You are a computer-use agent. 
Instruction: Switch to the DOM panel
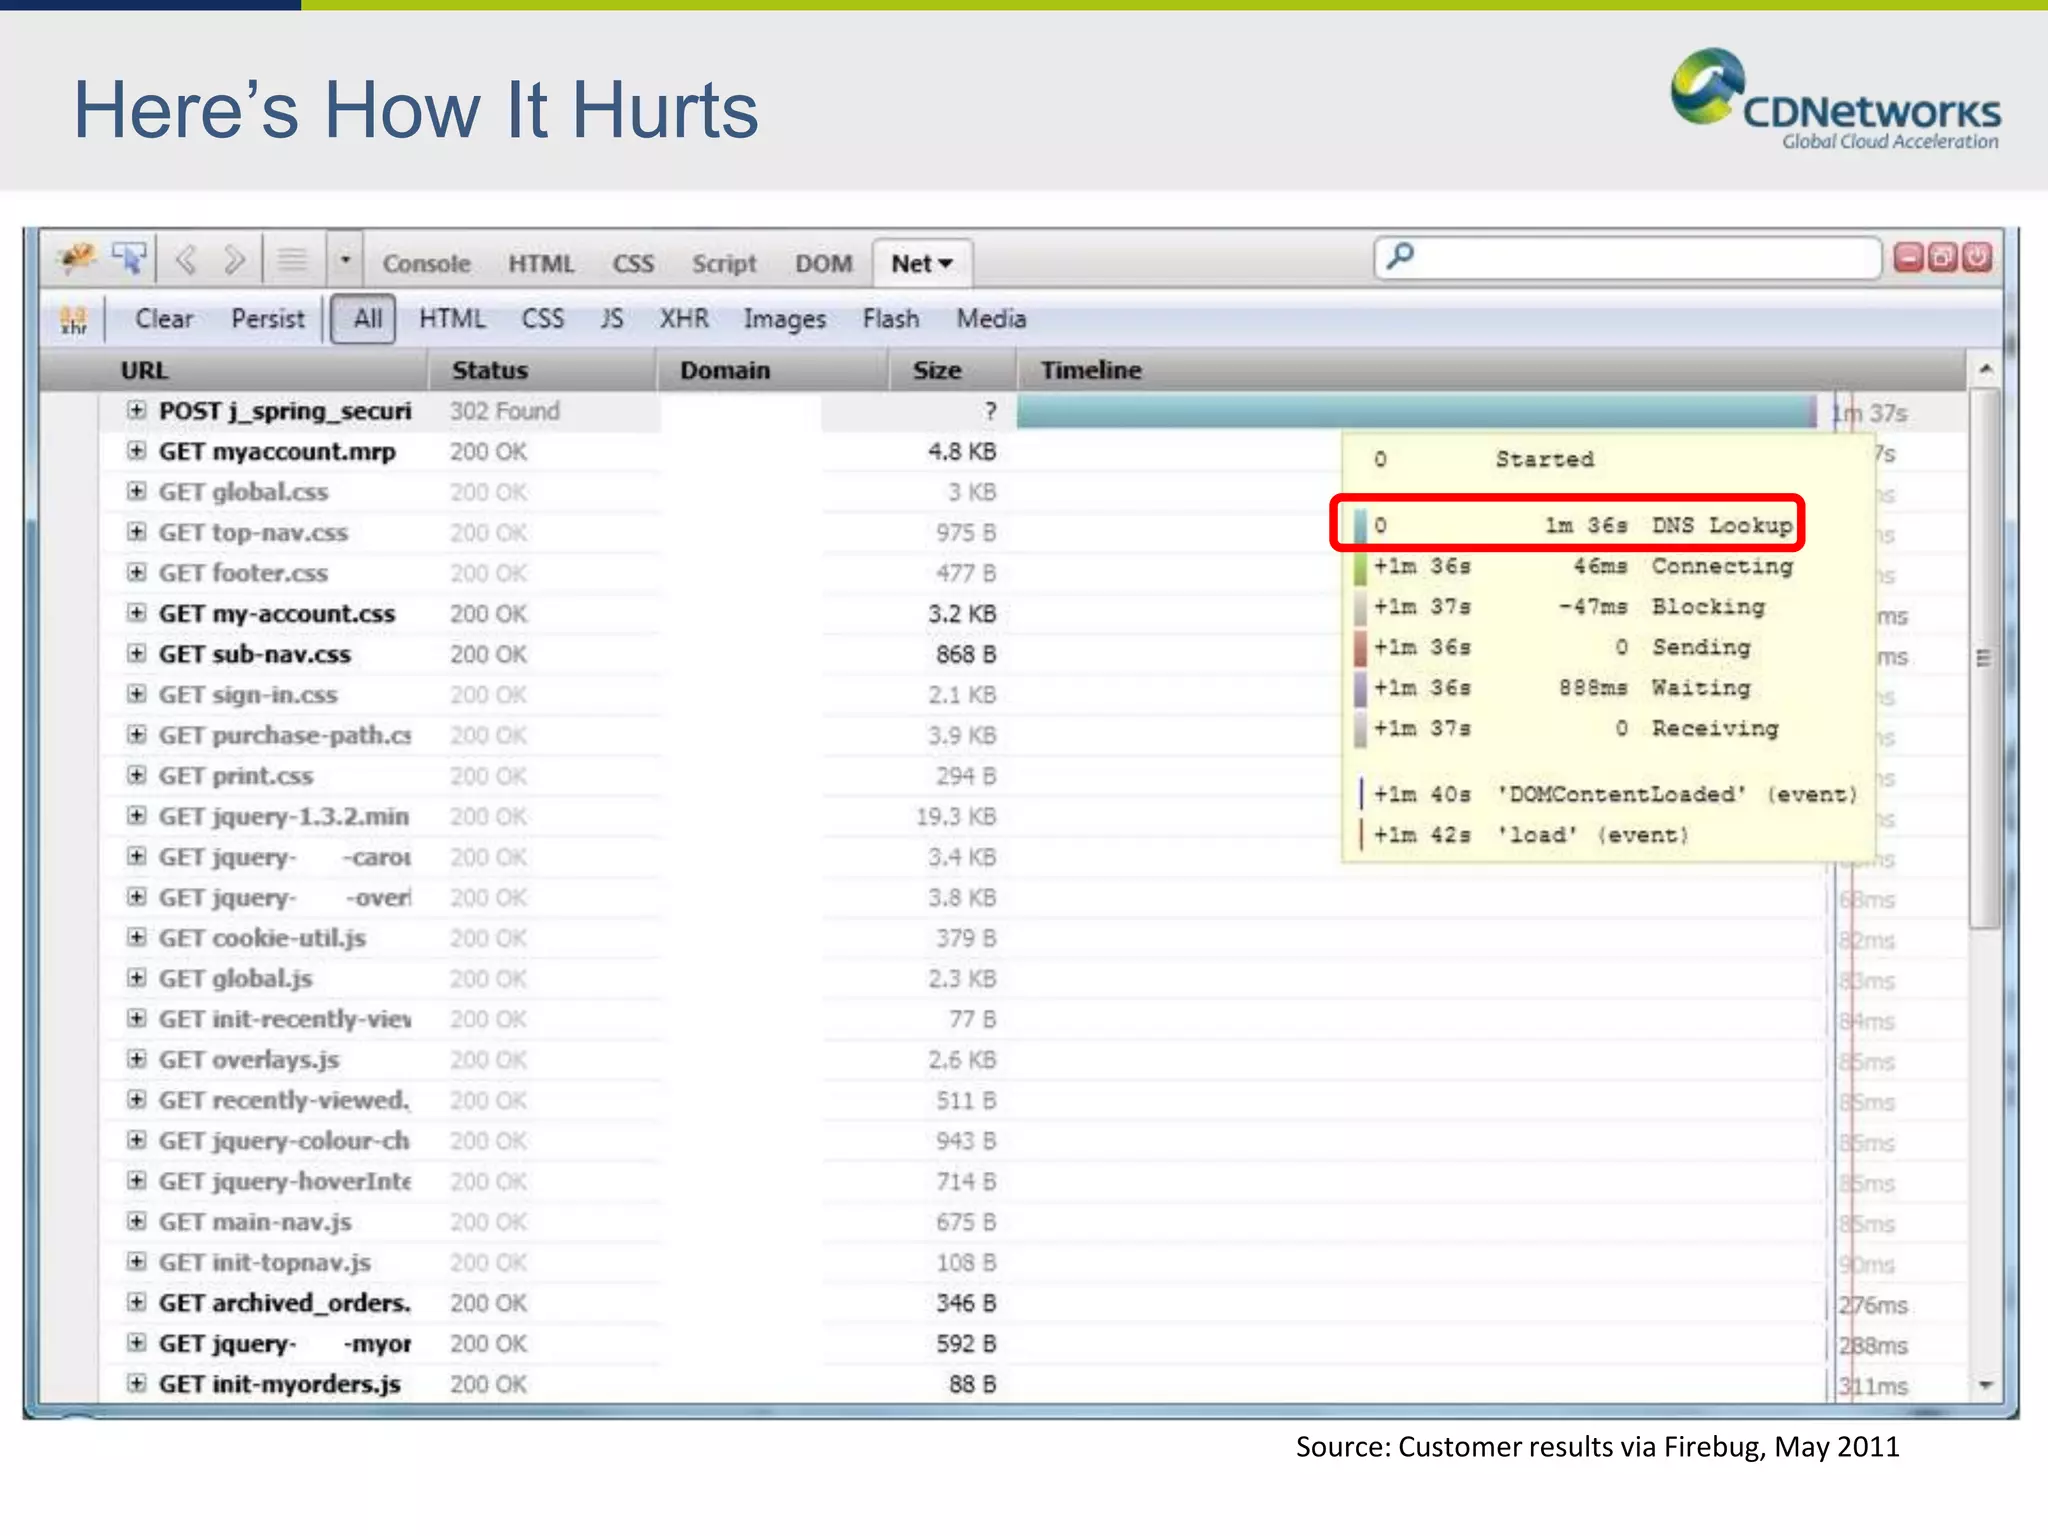824,264
